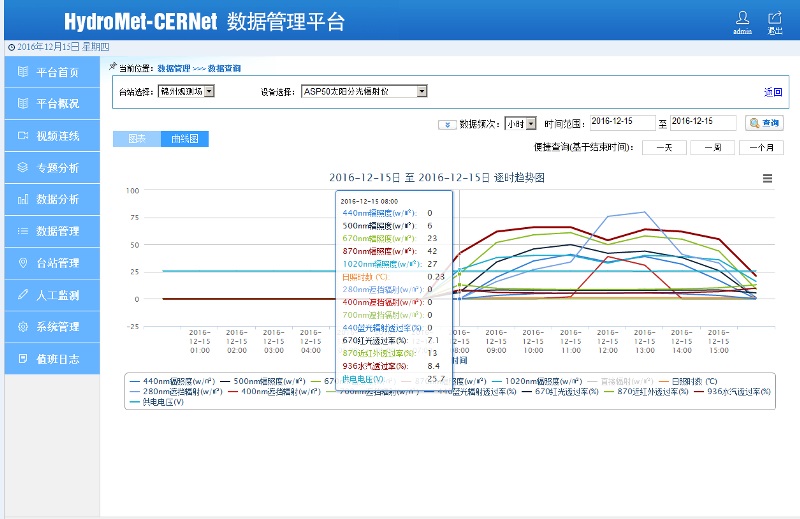Click the admin user icon
The width and height of the screenshot is (800, 519).
[x=742, y=18]
